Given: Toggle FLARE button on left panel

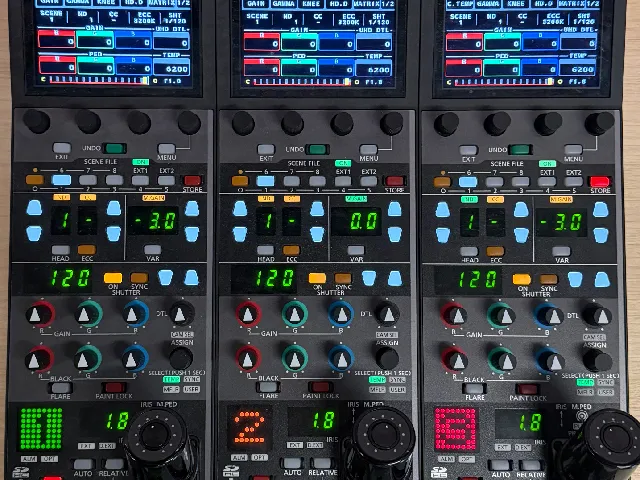Looking at the screenshot, I should click(x=60, y=387).
